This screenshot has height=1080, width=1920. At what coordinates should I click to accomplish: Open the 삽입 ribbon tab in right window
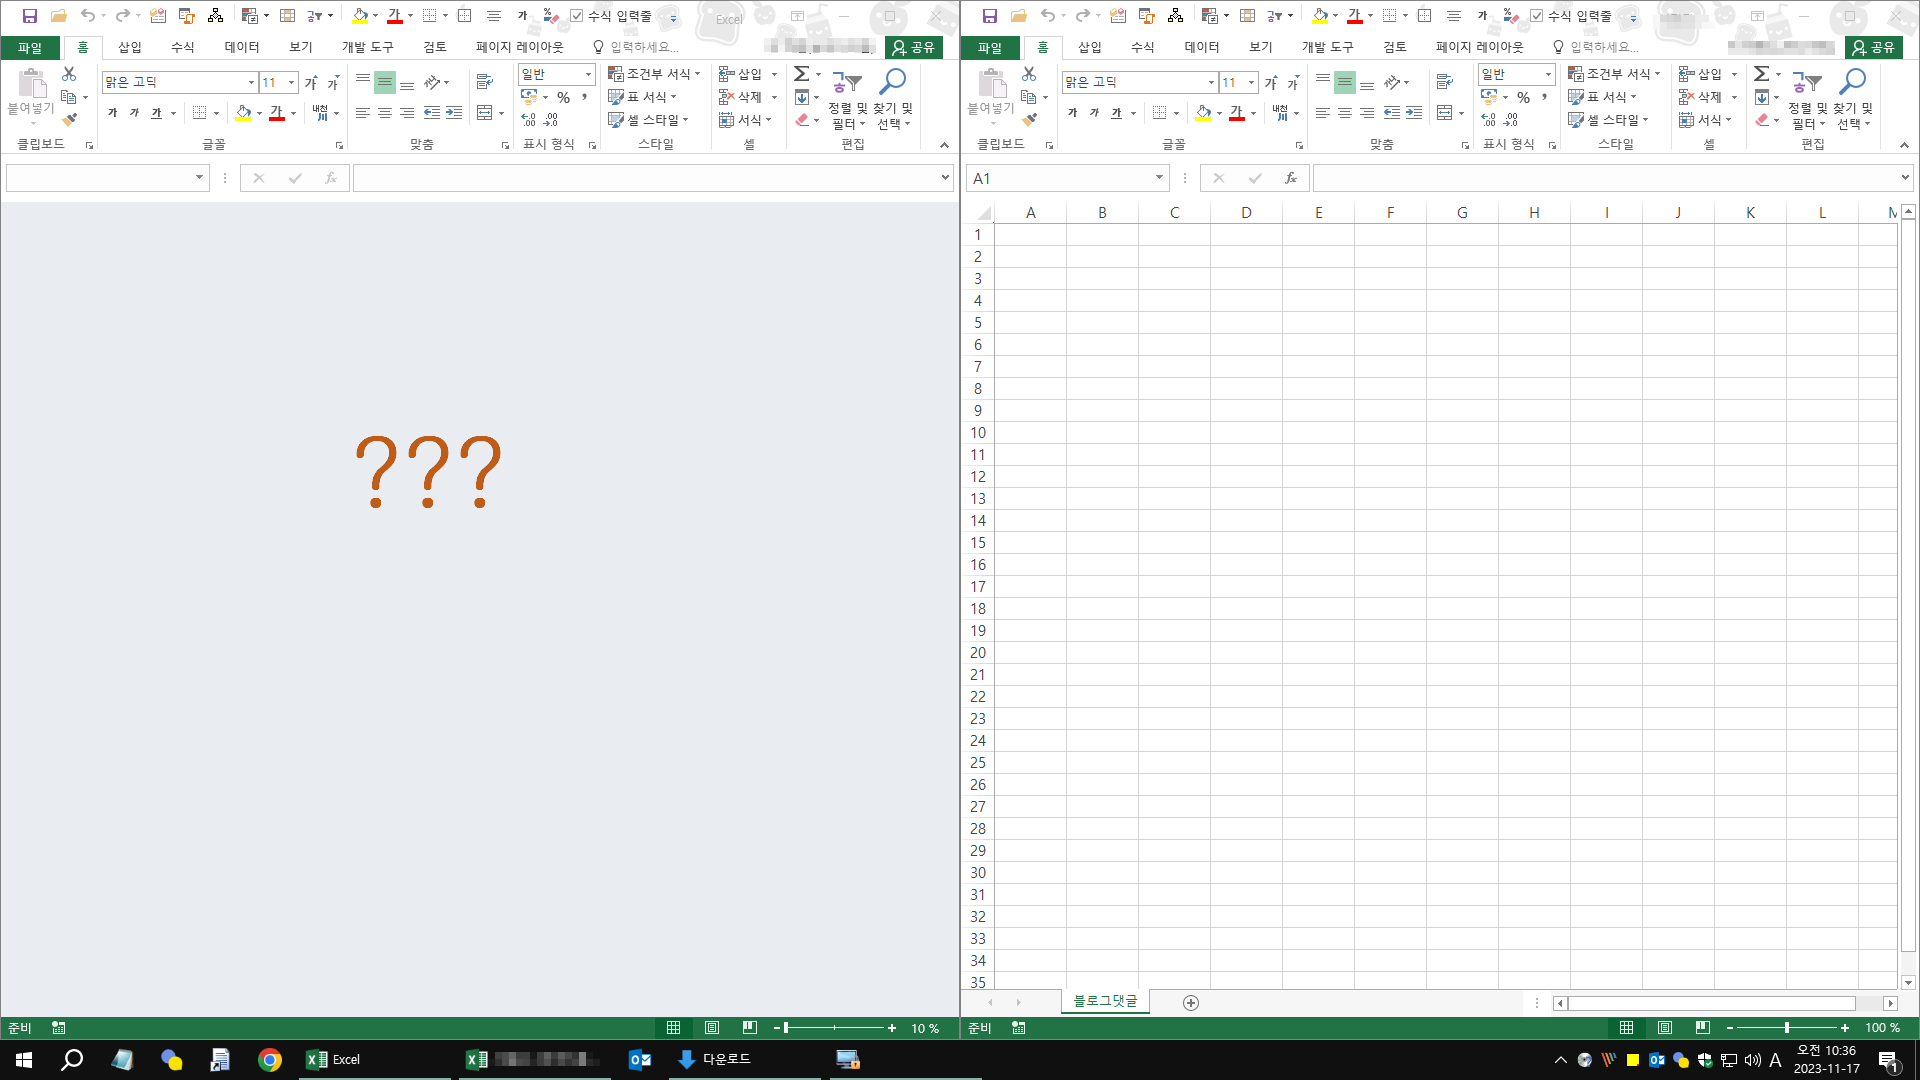pyautogui.click(x=1089, y=47)
